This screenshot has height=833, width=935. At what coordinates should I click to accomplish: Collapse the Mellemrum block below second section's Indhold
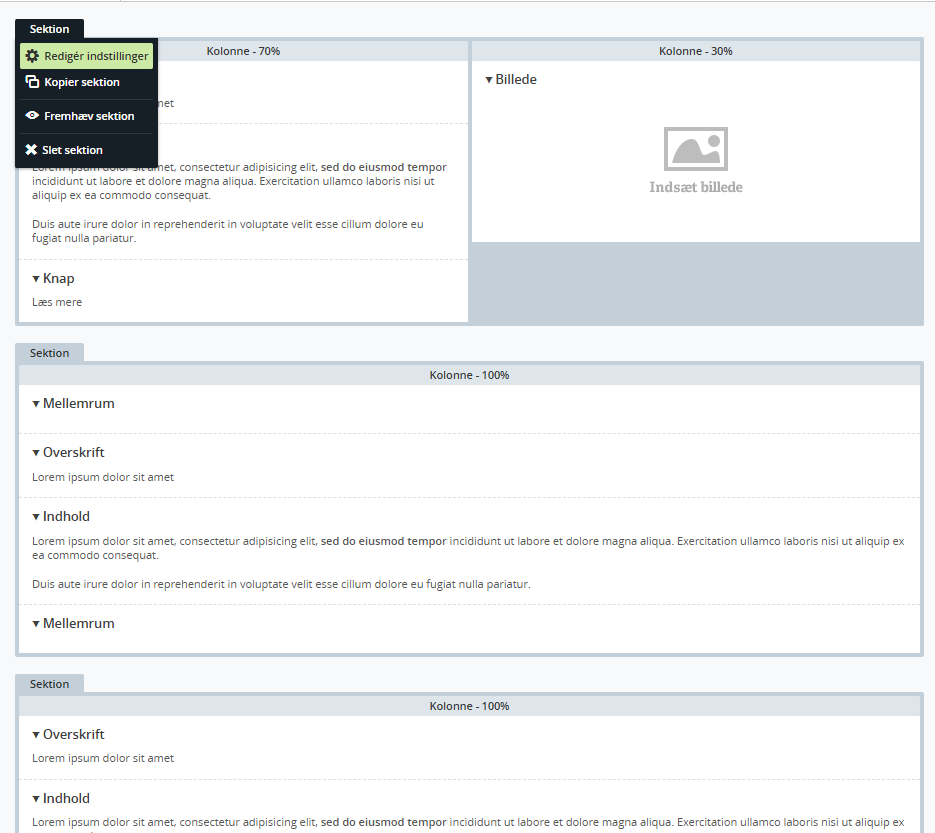click(36, 624)
